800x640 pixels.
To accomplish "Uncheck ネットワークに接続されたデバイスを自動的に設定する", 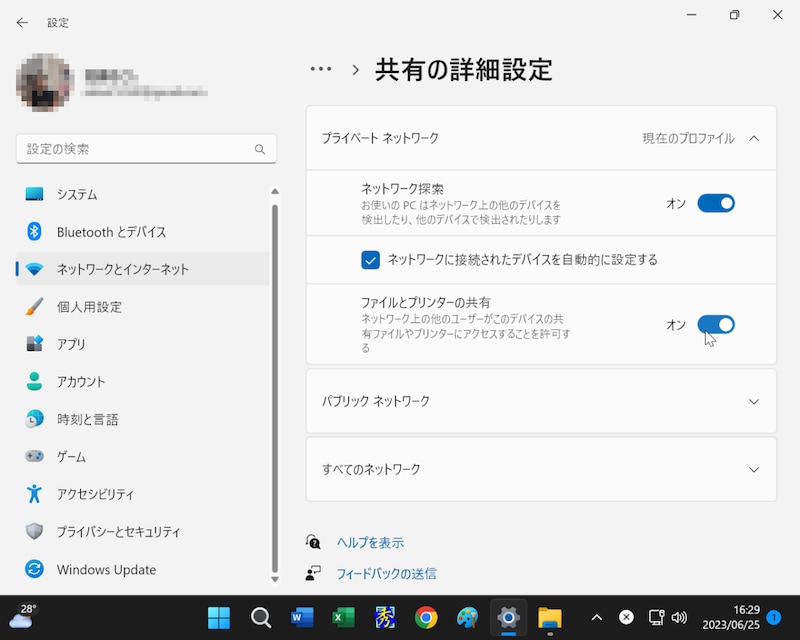I will point(371,260).
